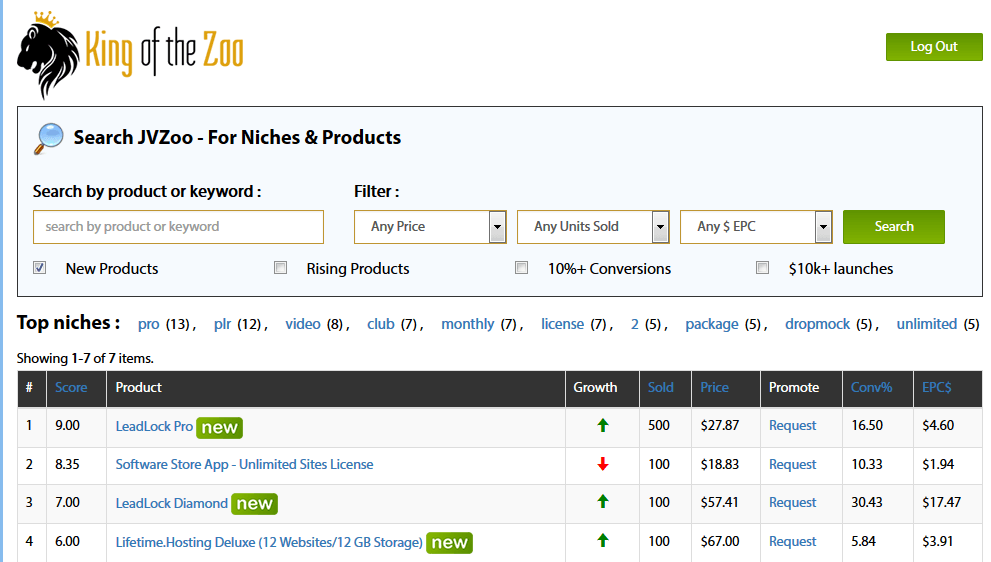991x562 pixels.
Task: Click the Growth column header
Action: 595,388
